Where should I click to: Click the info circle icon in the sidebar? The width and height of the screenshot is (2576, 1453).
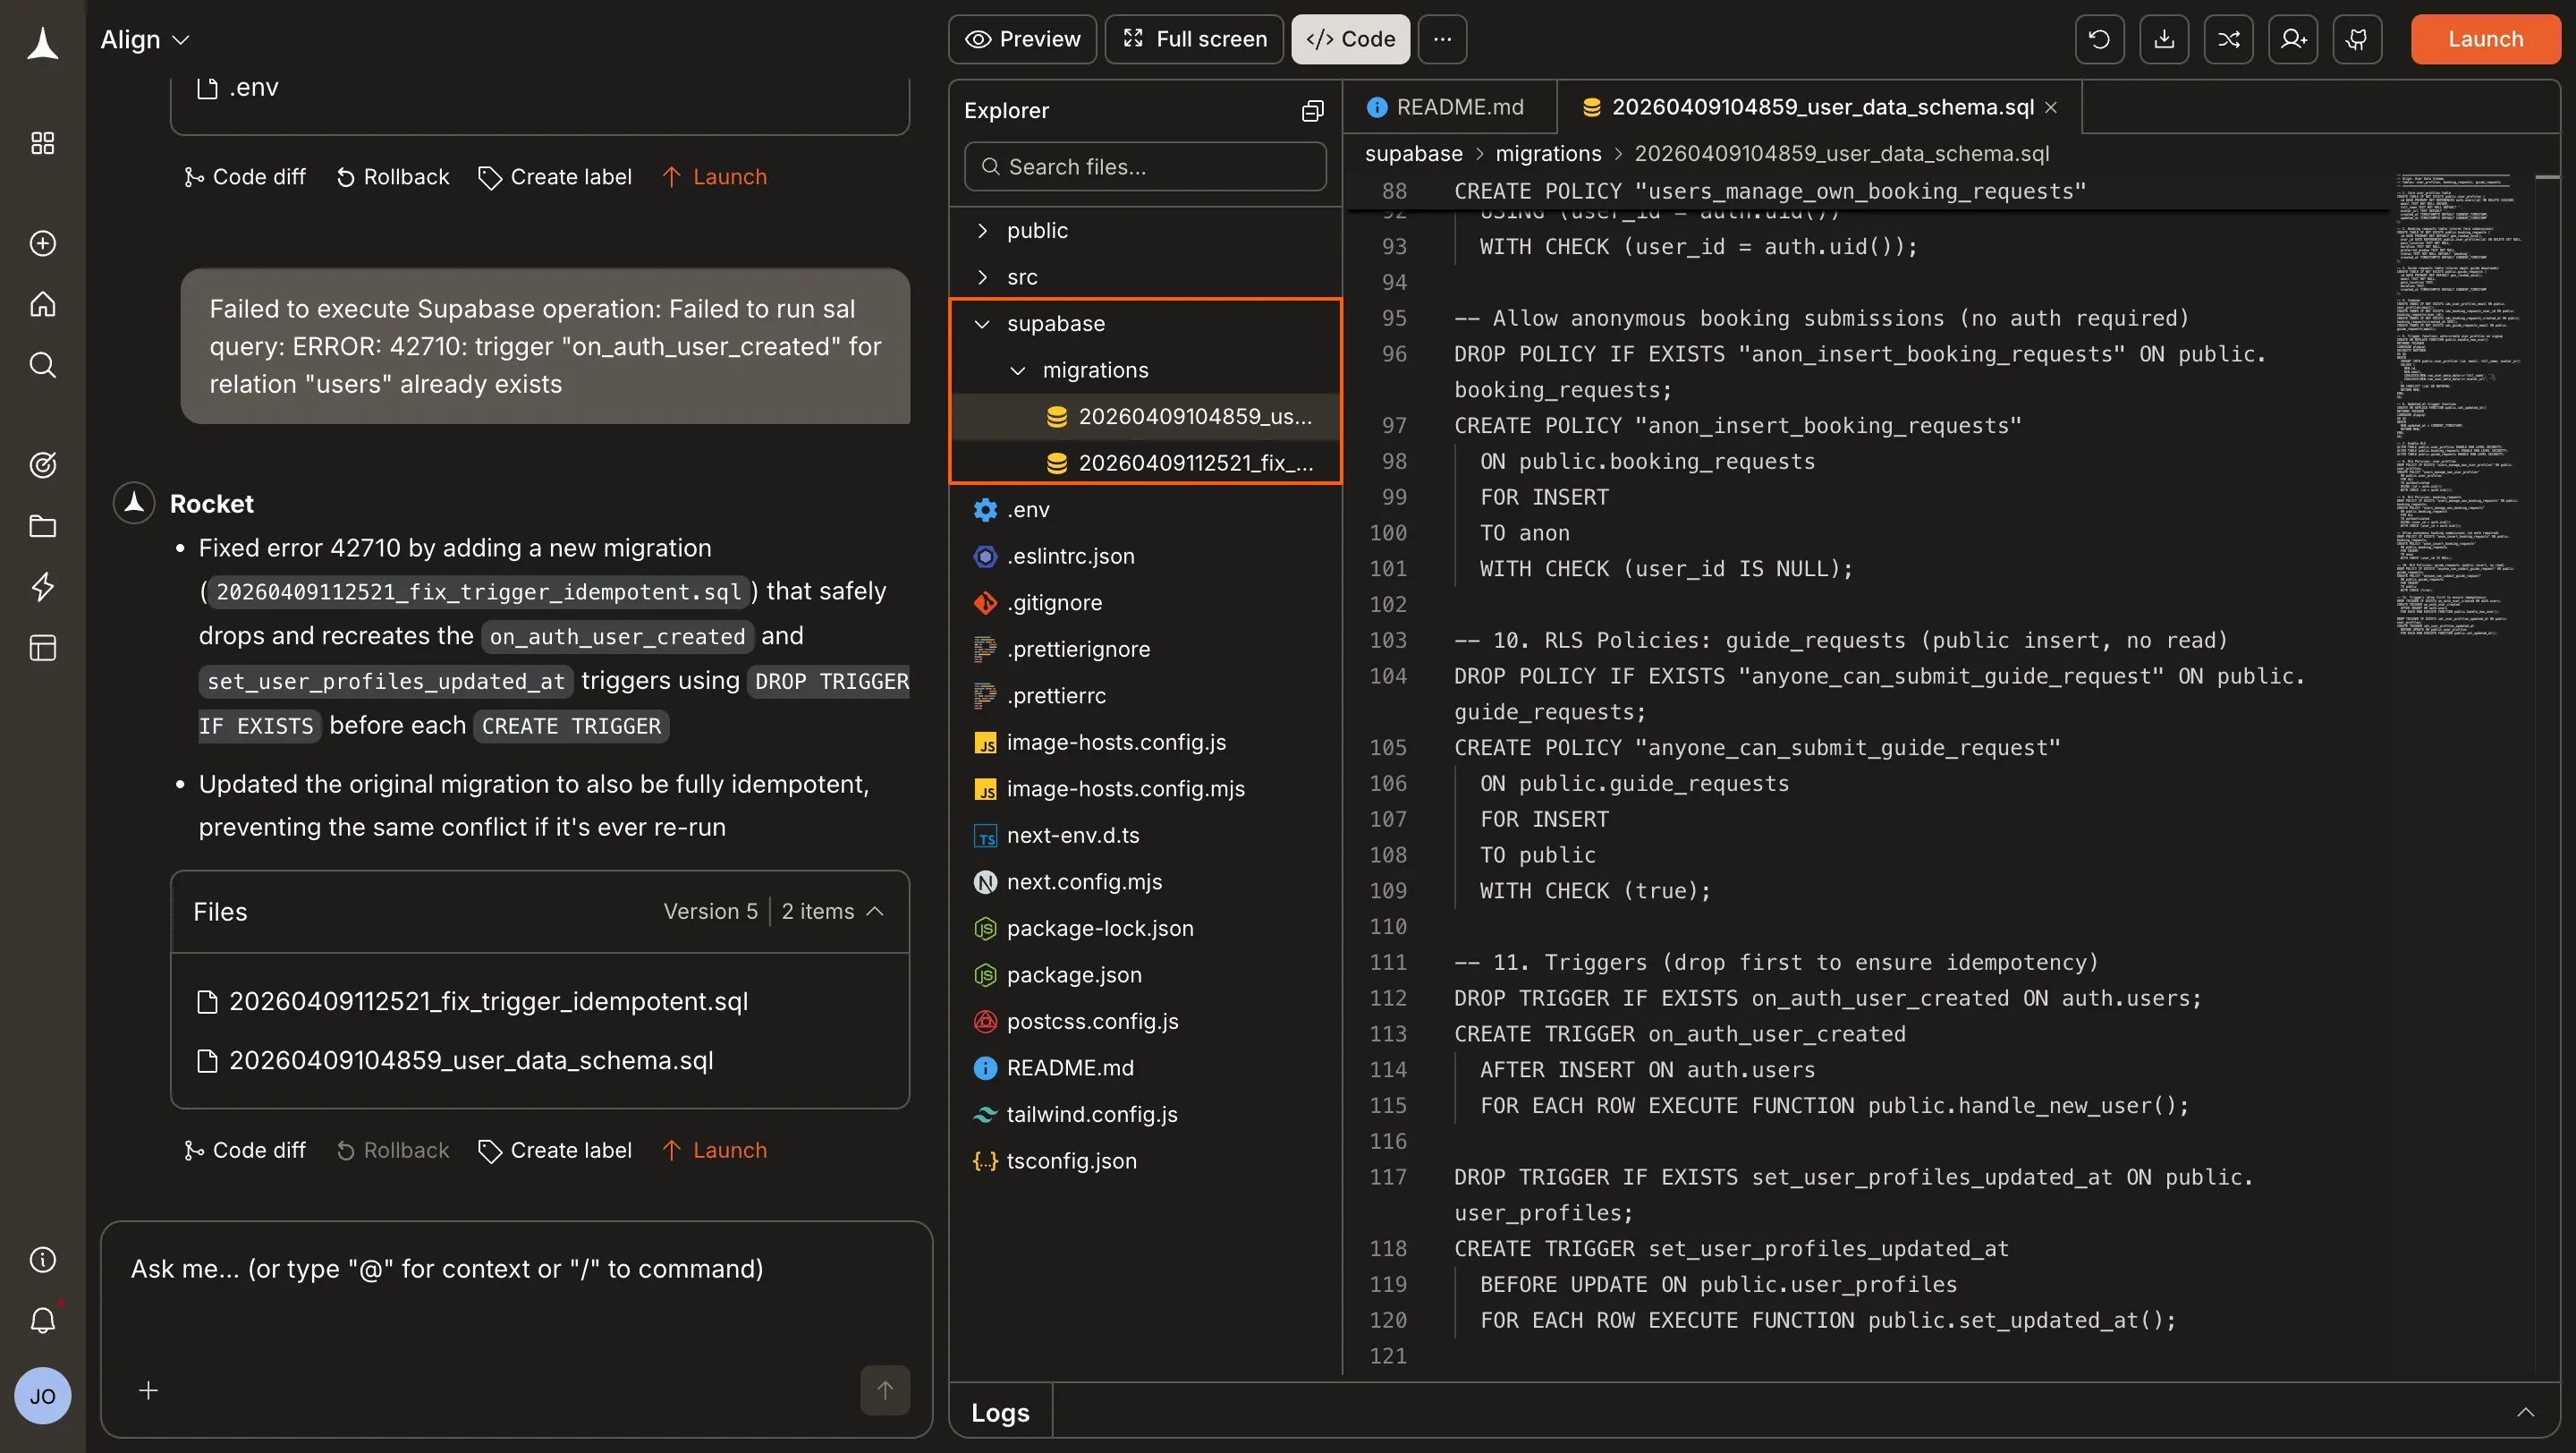click(42, 1259)
